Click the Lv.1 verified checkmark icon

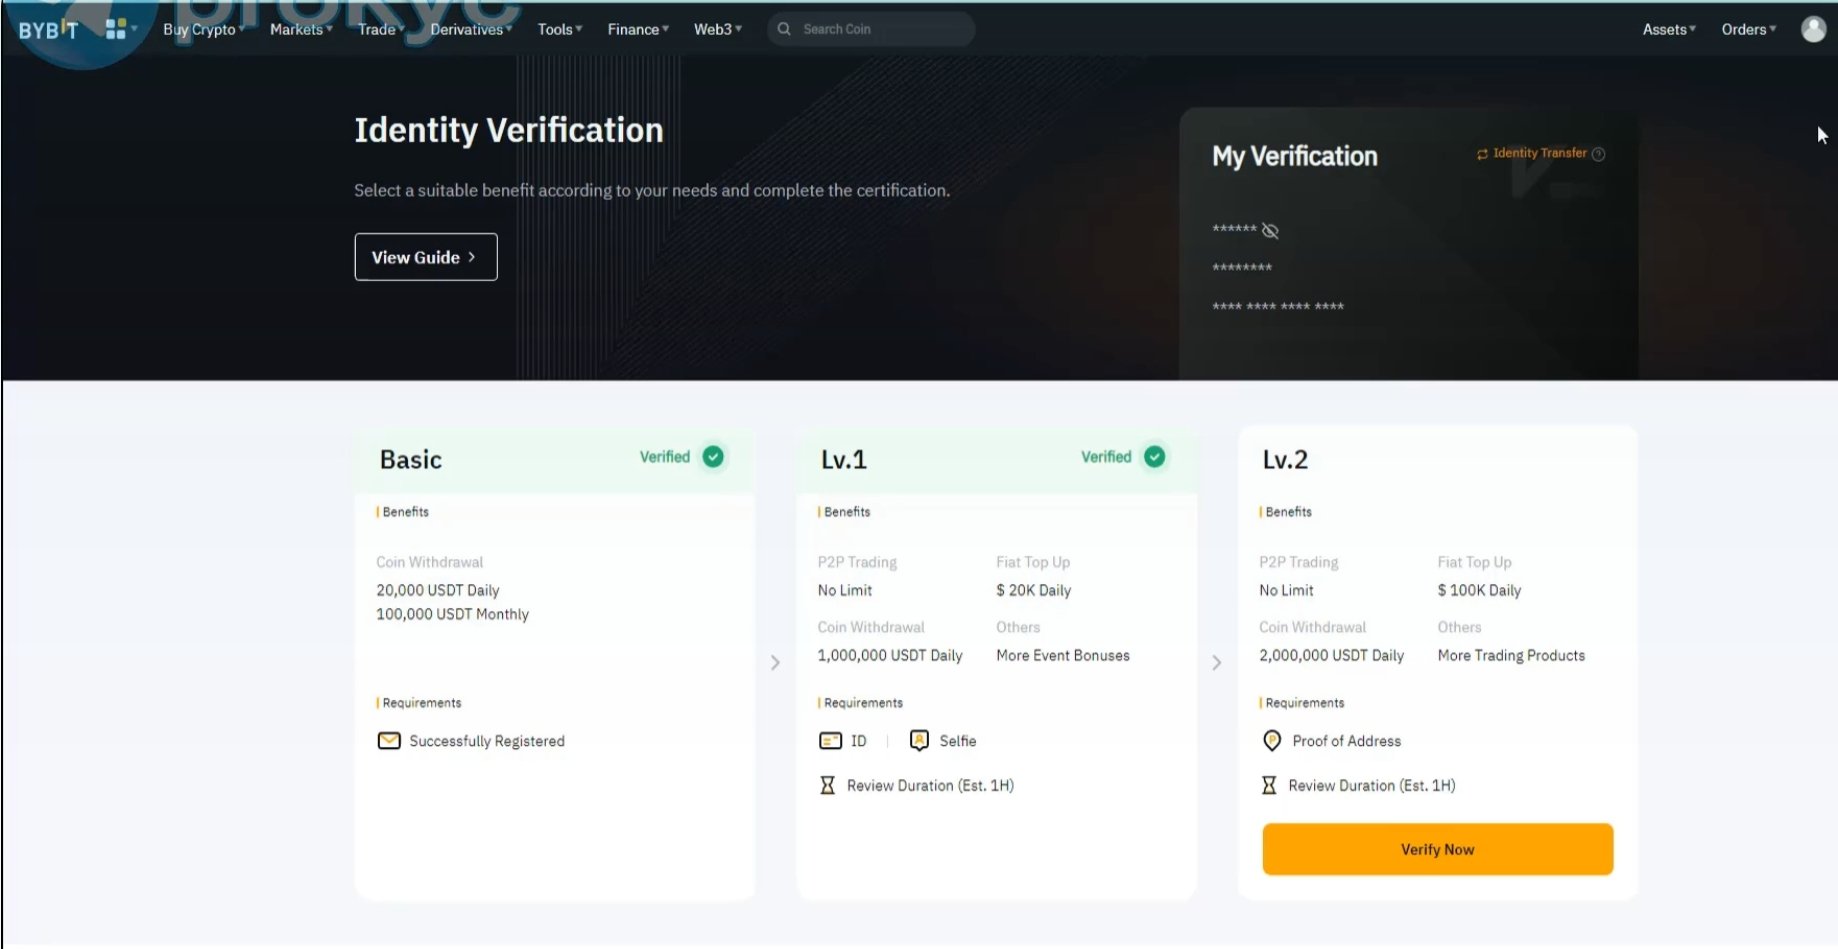pos(1154,457)
